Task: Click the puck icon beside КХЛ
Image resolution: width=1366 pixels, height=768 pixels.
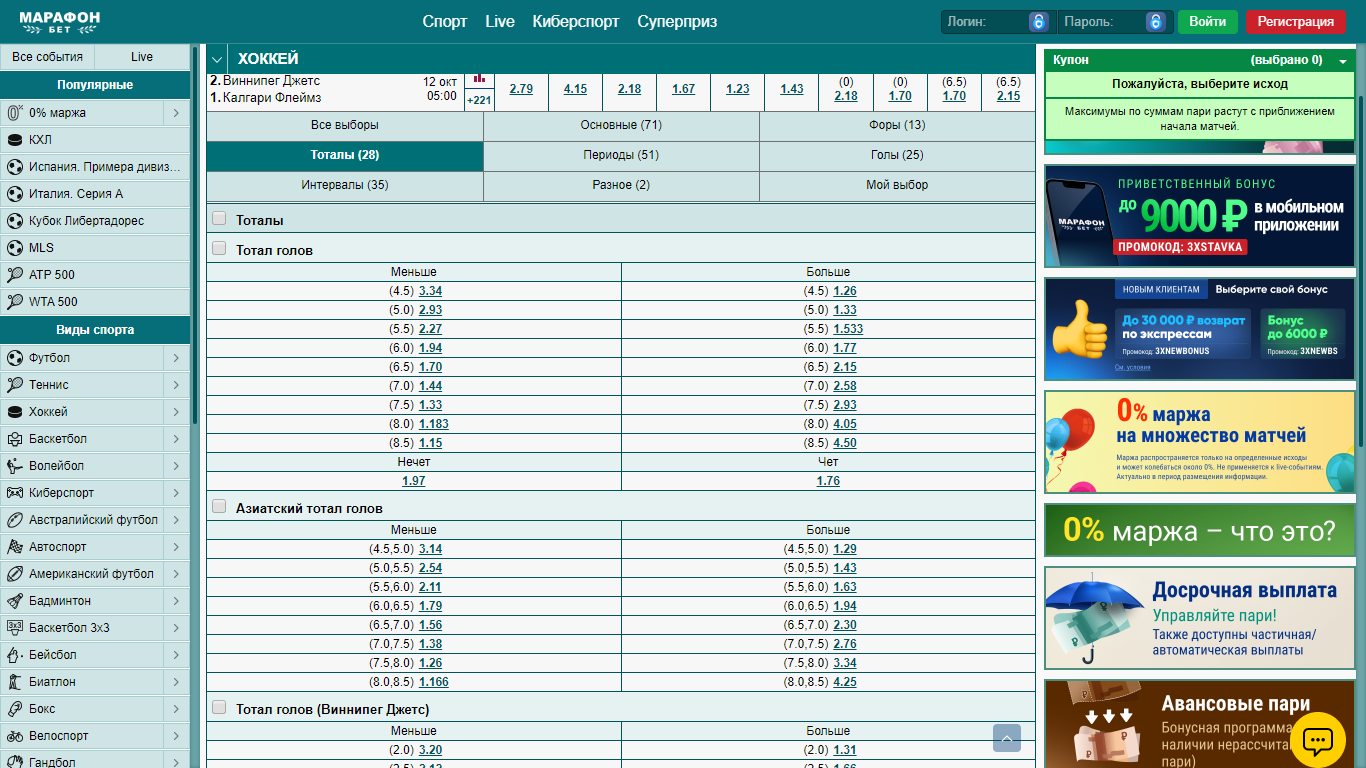Action: tap(15, 140)
